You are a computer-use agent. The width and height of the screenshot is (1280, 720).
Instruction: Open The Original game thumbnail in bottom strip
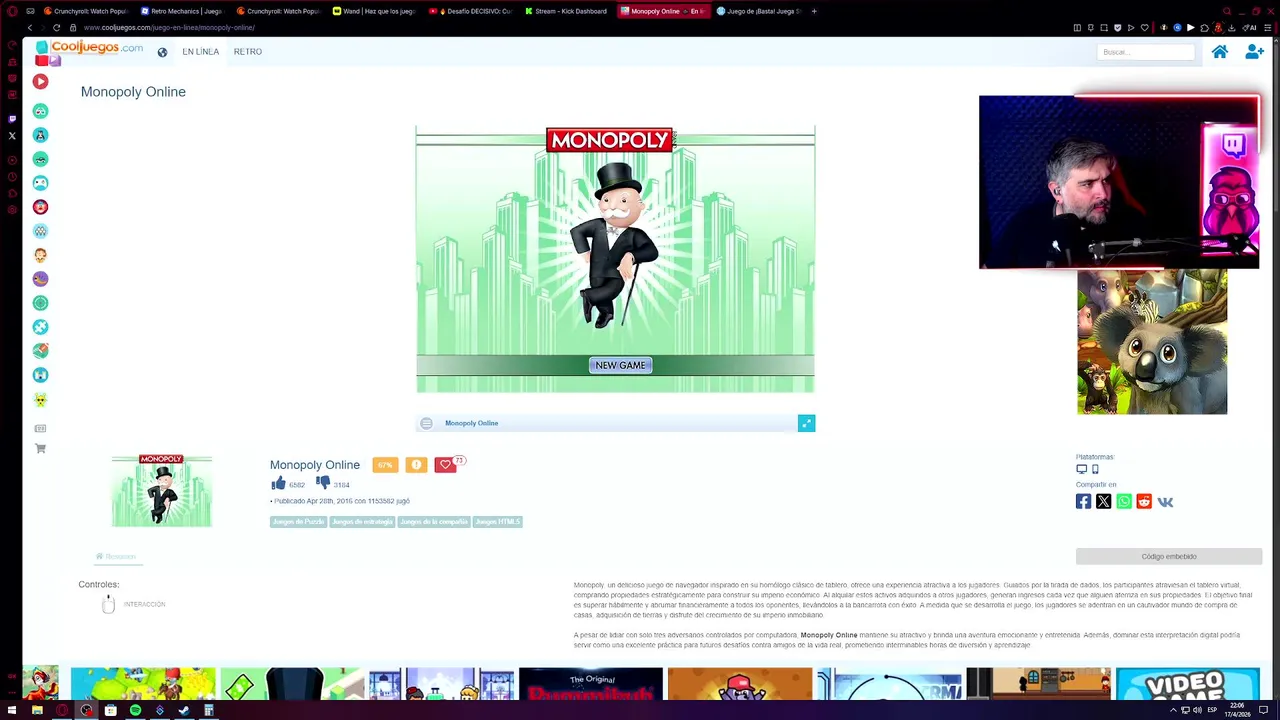click(x=591, y=685)
